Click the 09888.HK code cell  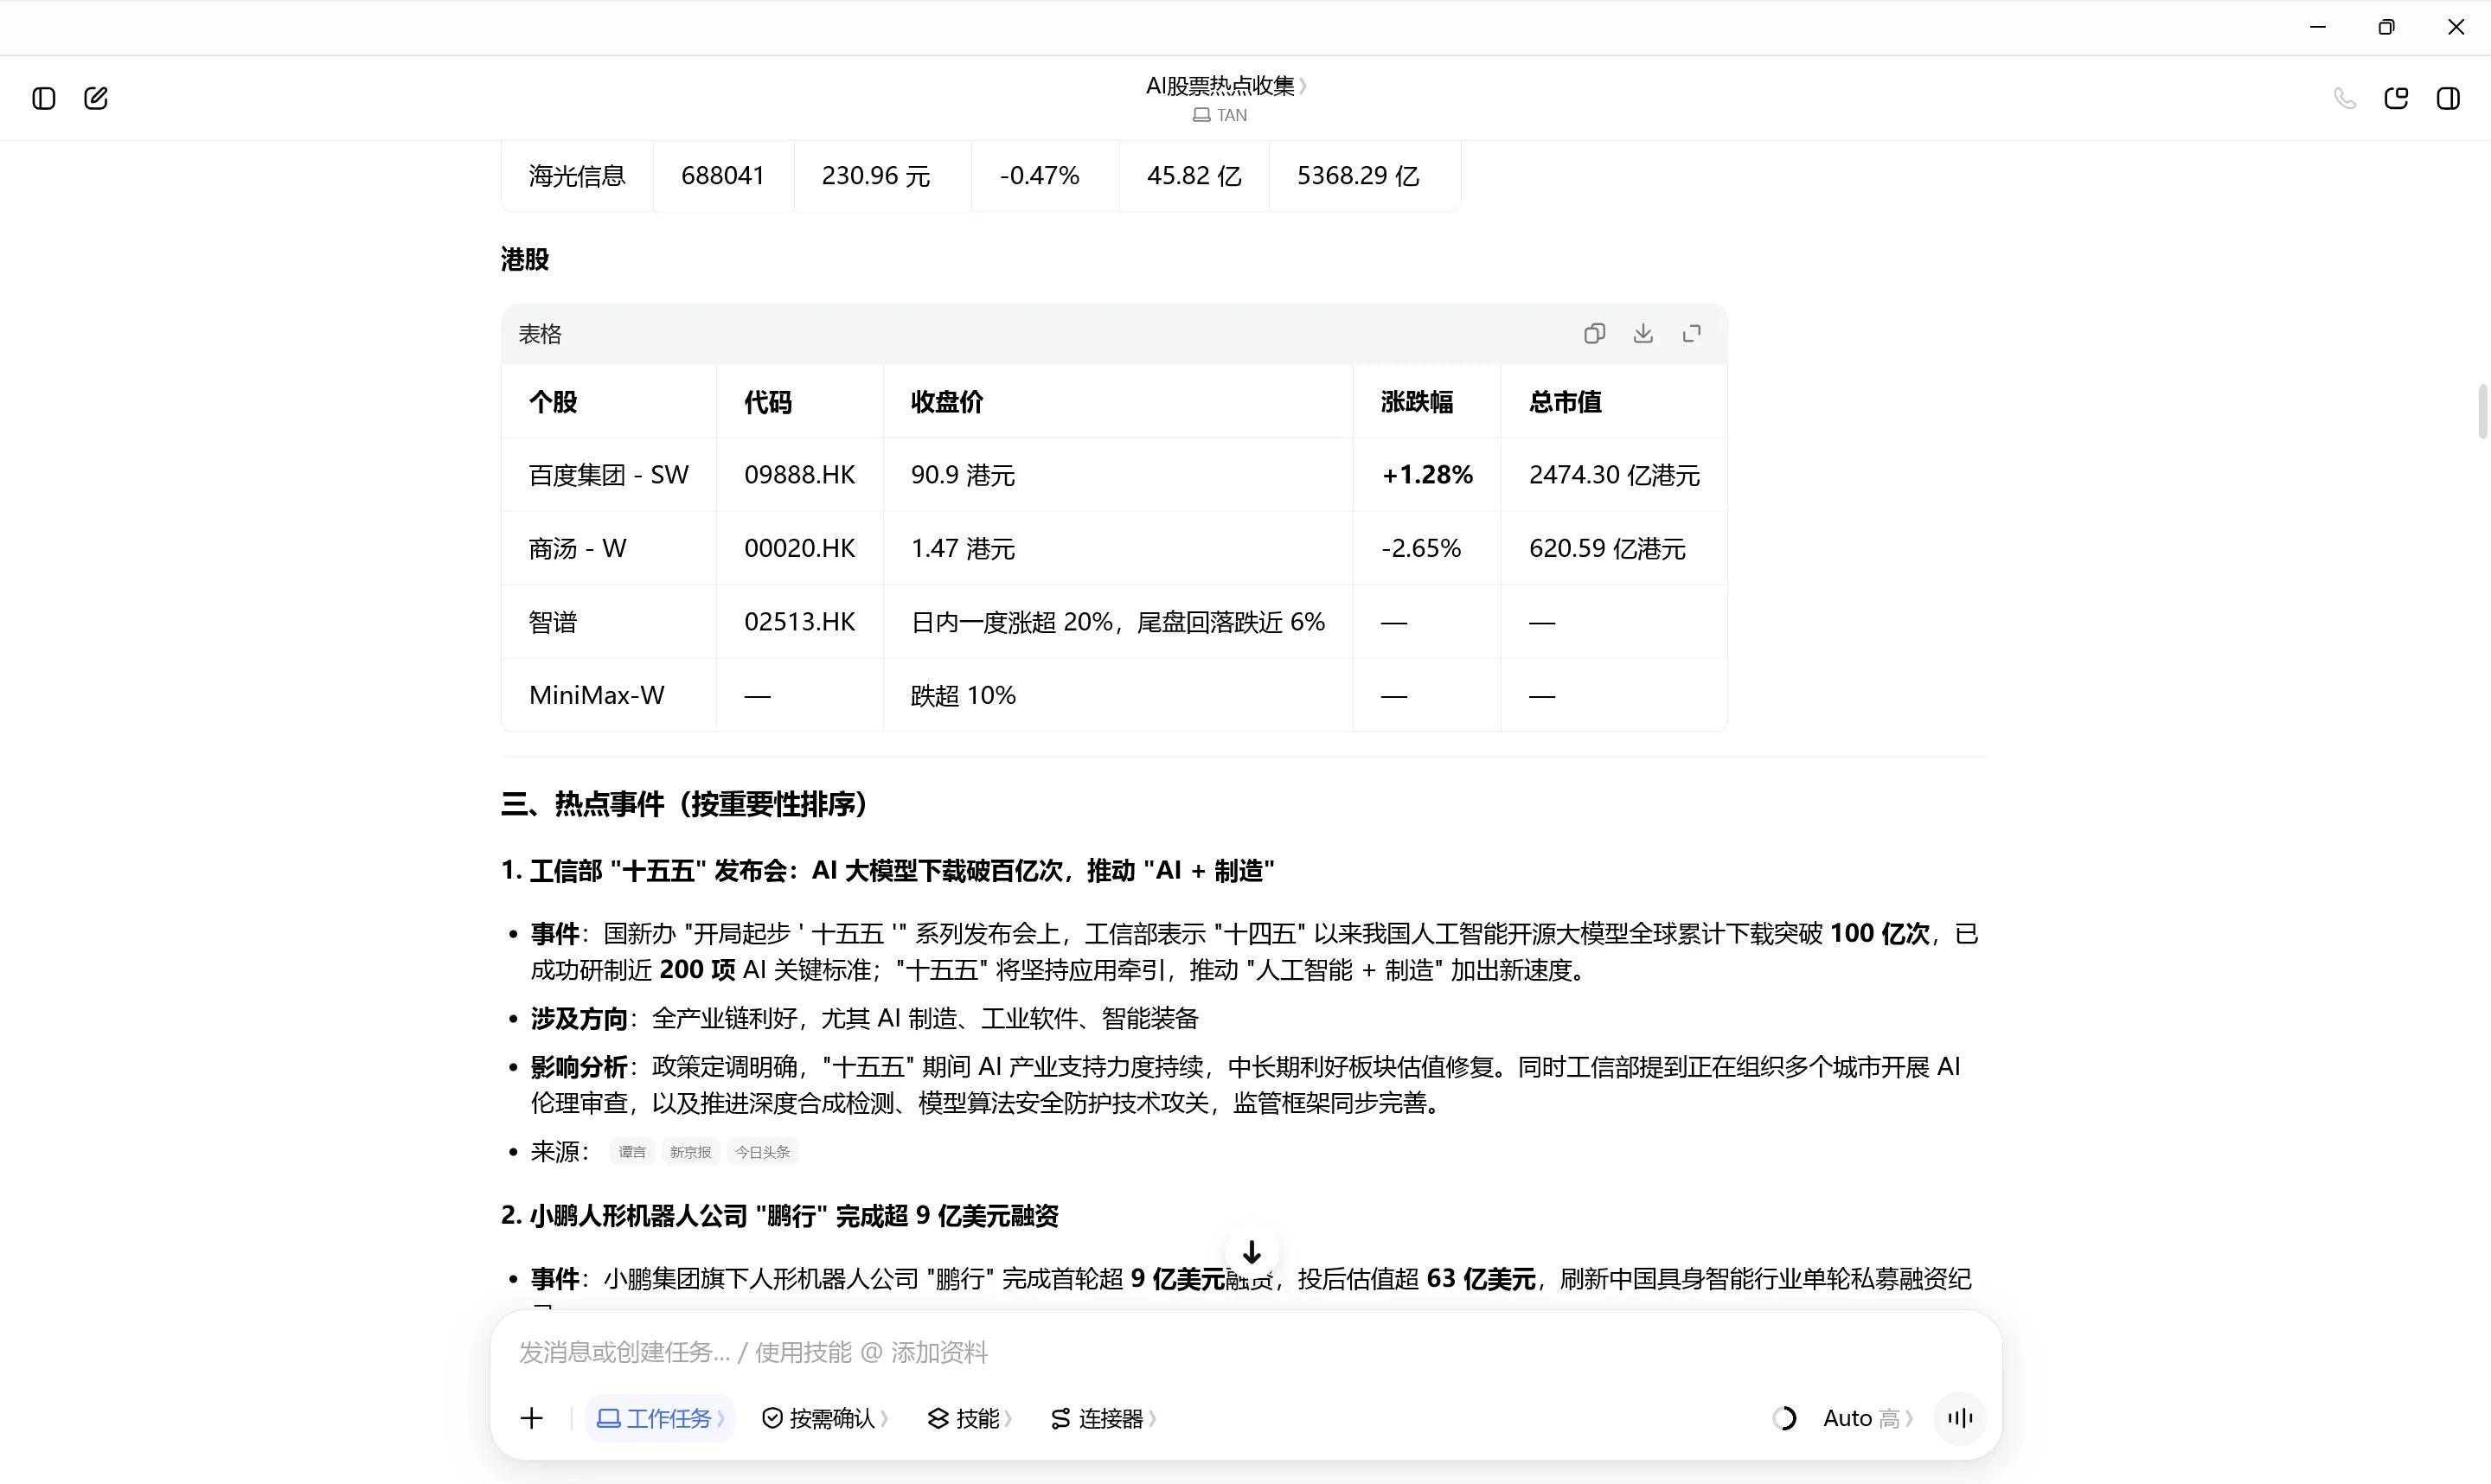[x=800, y=475]
